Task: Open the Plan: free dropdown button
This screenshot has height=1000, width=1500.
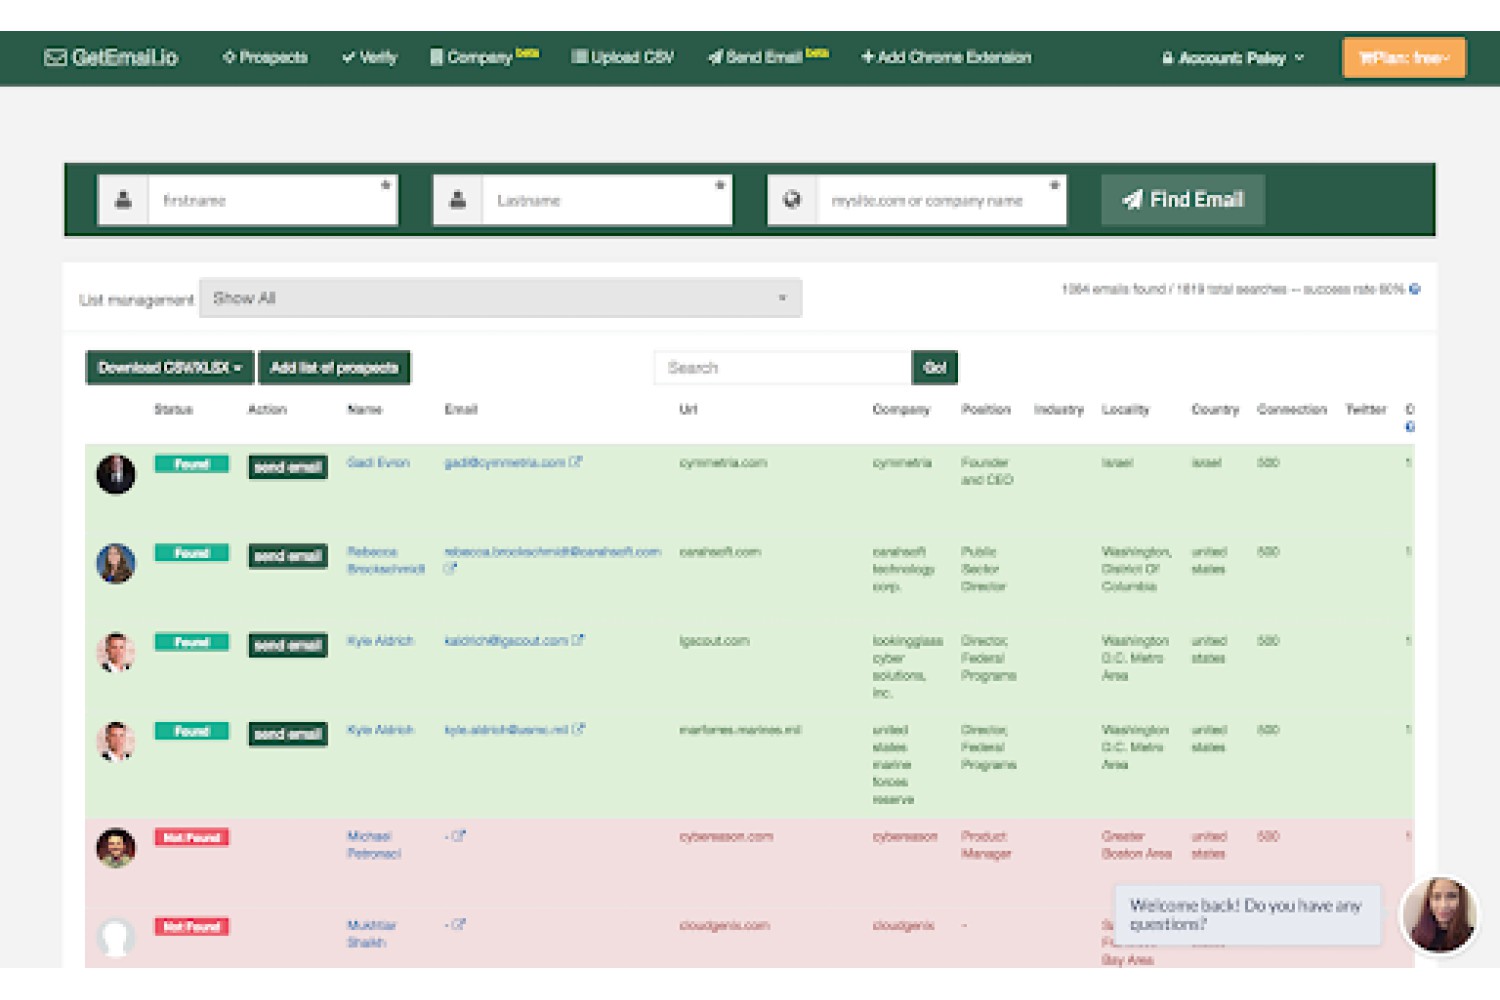Action: pos(1404,58)
